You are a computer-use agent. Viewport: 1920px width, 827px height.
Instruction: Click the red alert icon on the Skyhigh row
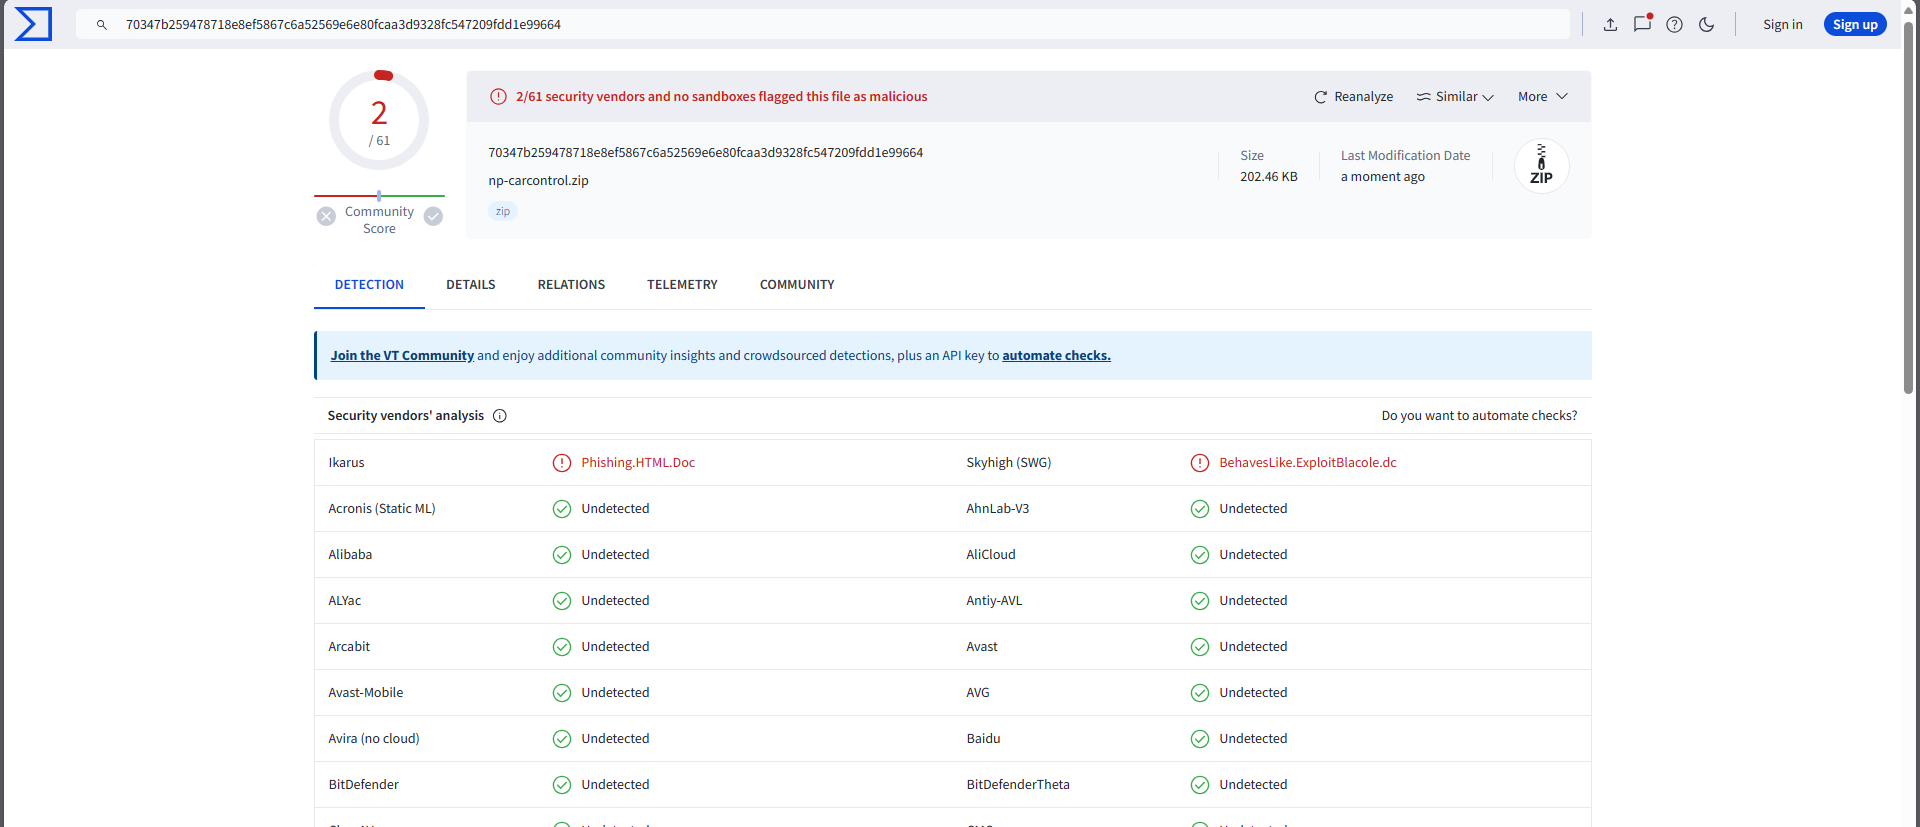pos(1200,463)
